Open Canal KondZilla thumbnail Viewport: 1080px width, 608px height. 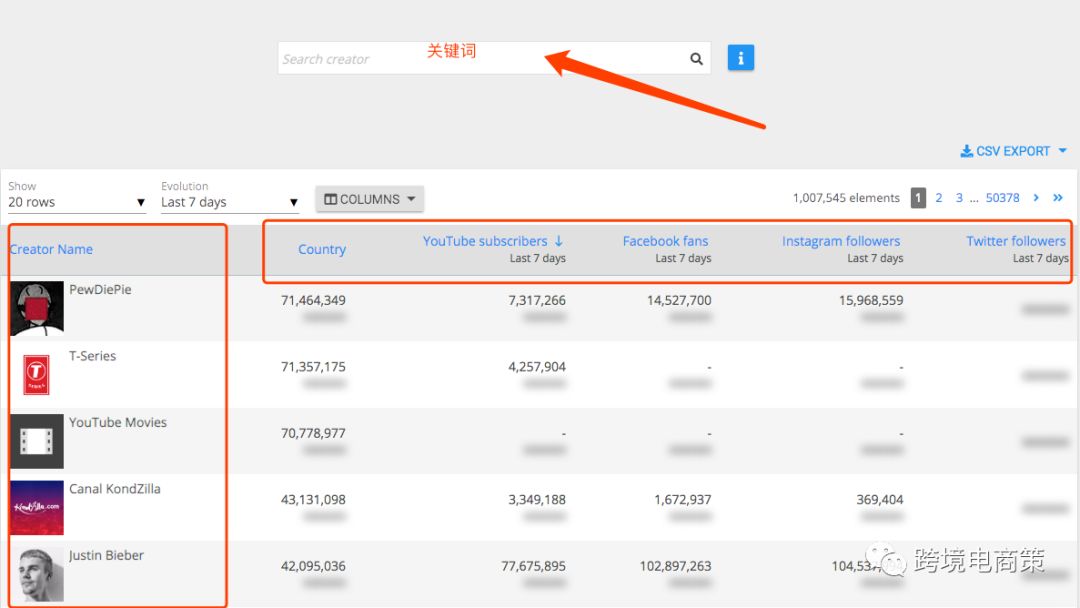[x=37, y=507]
